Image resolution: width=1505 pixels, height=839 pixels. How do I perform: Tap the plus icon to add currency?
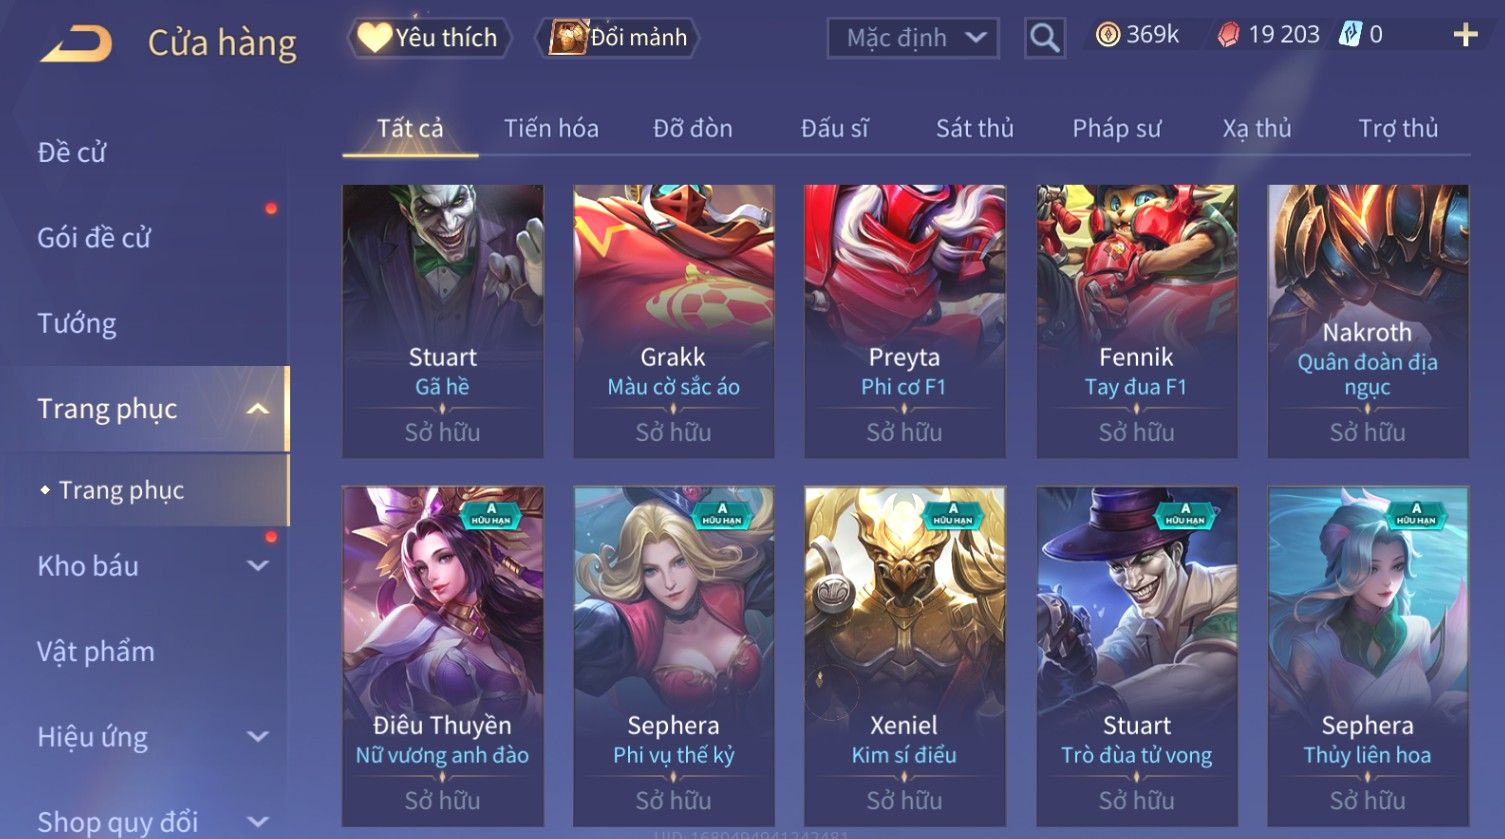pos(1465,35)
